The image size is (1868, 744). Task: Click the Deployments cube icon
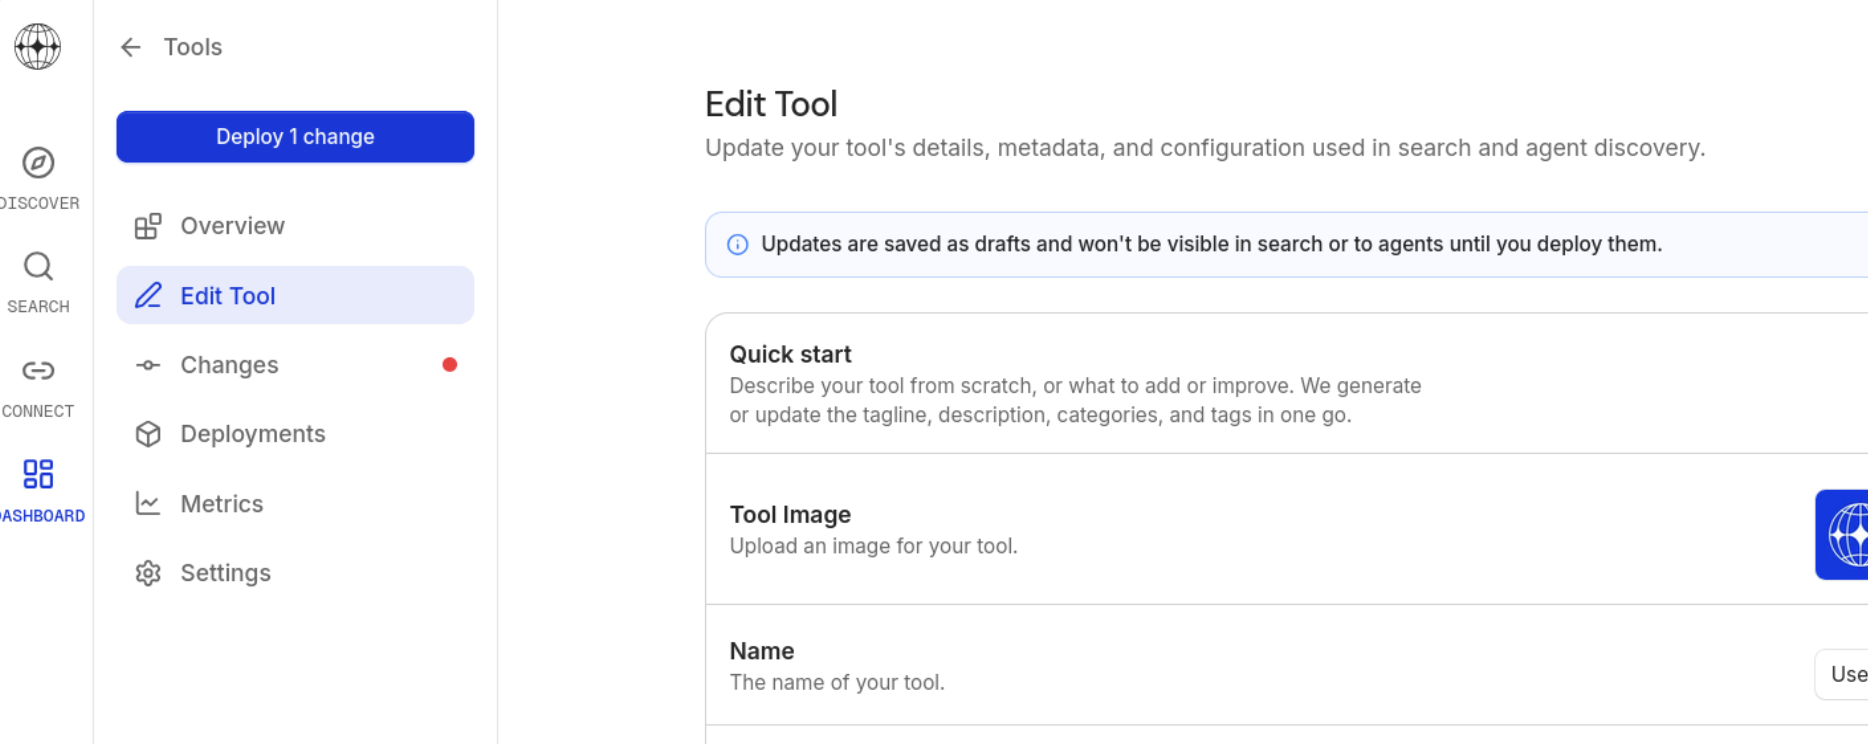tap(148, 434)
